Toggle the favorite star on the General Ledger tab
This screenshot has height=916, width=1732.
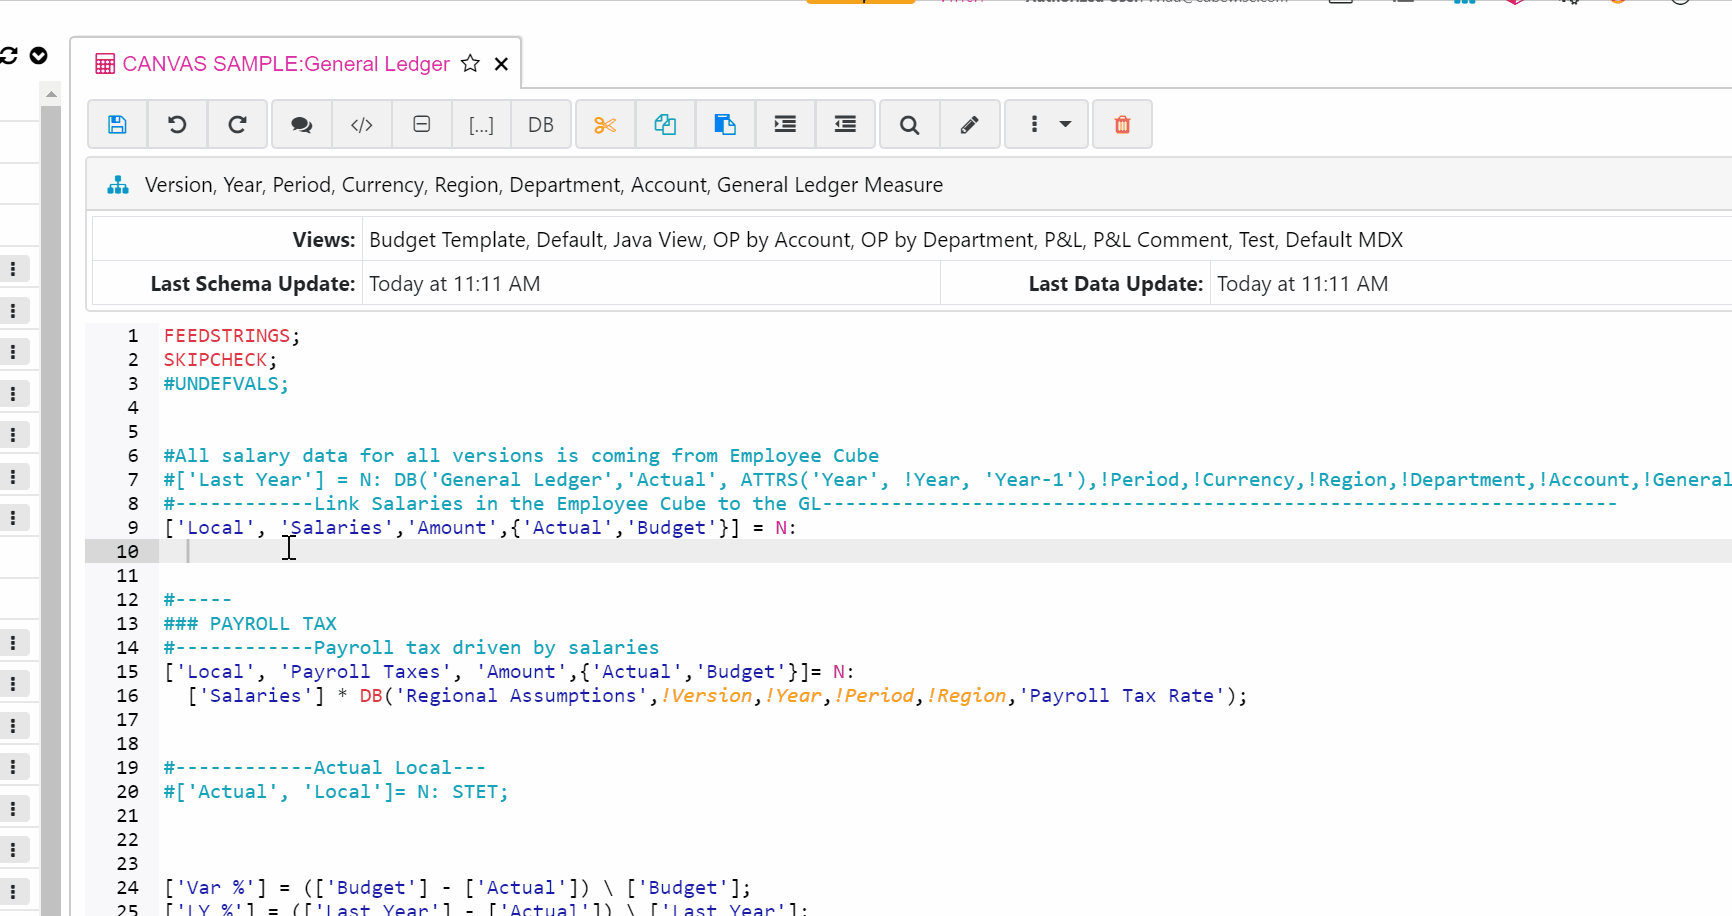[x=469, y=63]
